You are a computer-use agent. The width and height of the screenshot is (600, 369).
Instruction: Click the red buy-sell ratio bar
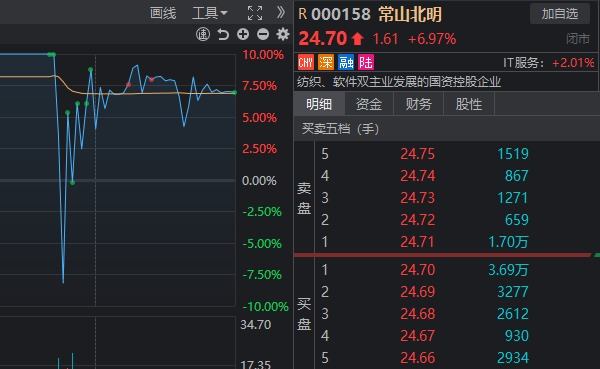[x=443, y=255]
